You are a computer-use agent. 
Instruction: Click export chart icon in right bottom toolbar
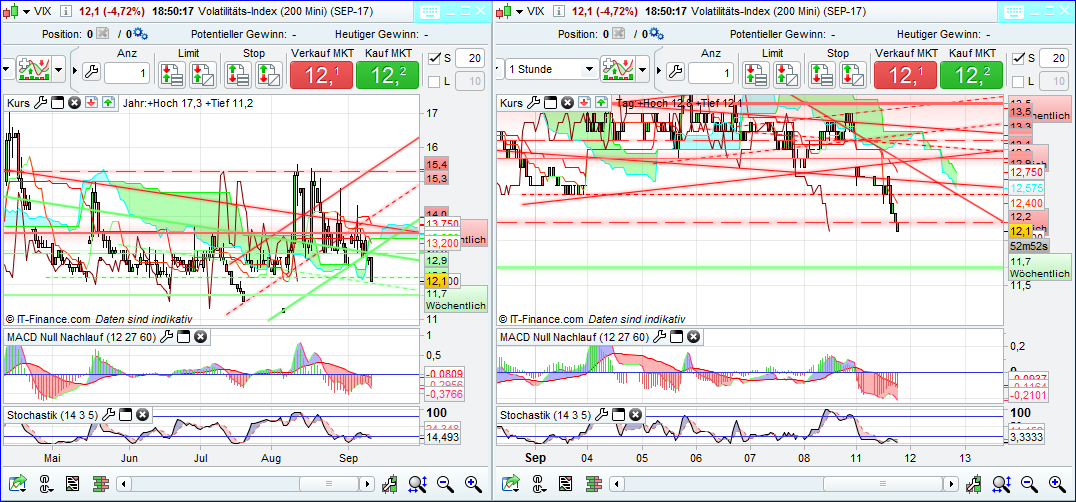pyautogui.click(x=511, y=483)
